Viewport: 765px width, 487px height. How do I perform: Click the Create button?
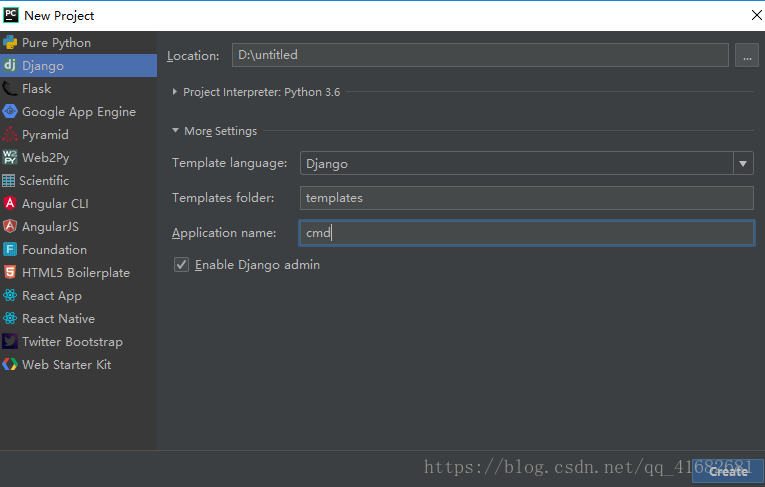point(728,471)
